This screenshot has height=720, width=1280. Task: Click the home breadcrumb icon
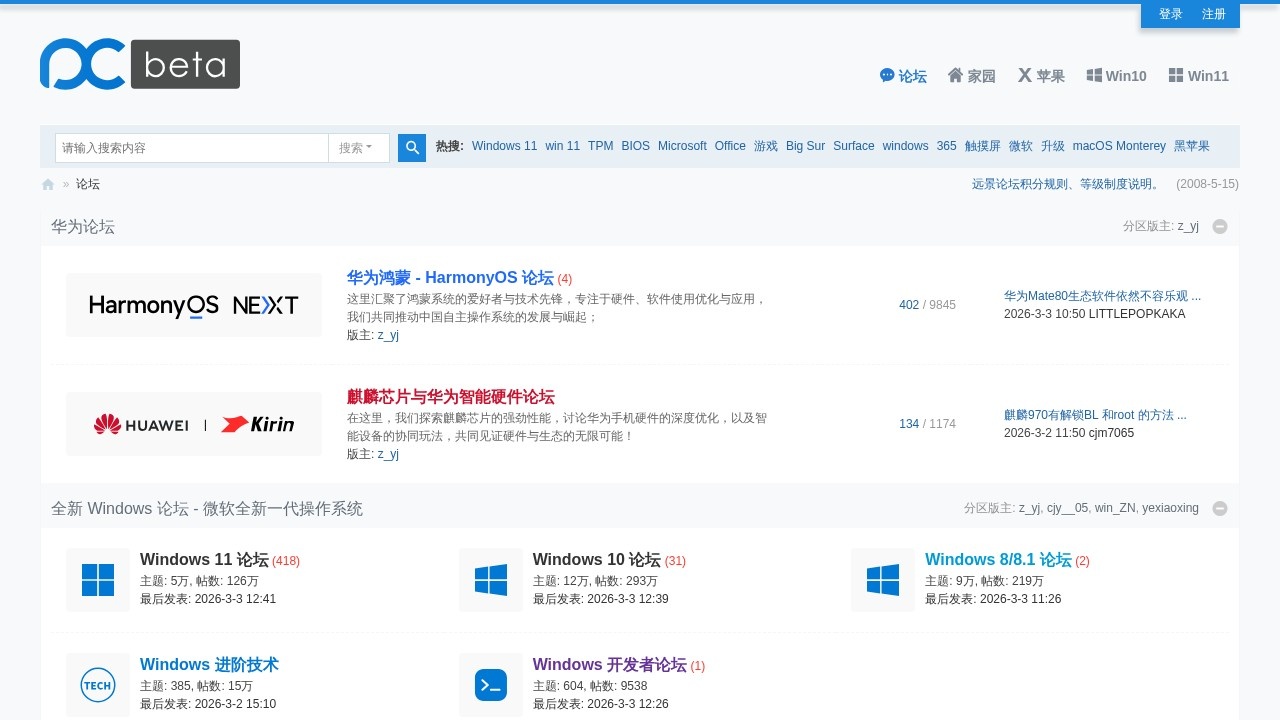(x=48, y=185)
